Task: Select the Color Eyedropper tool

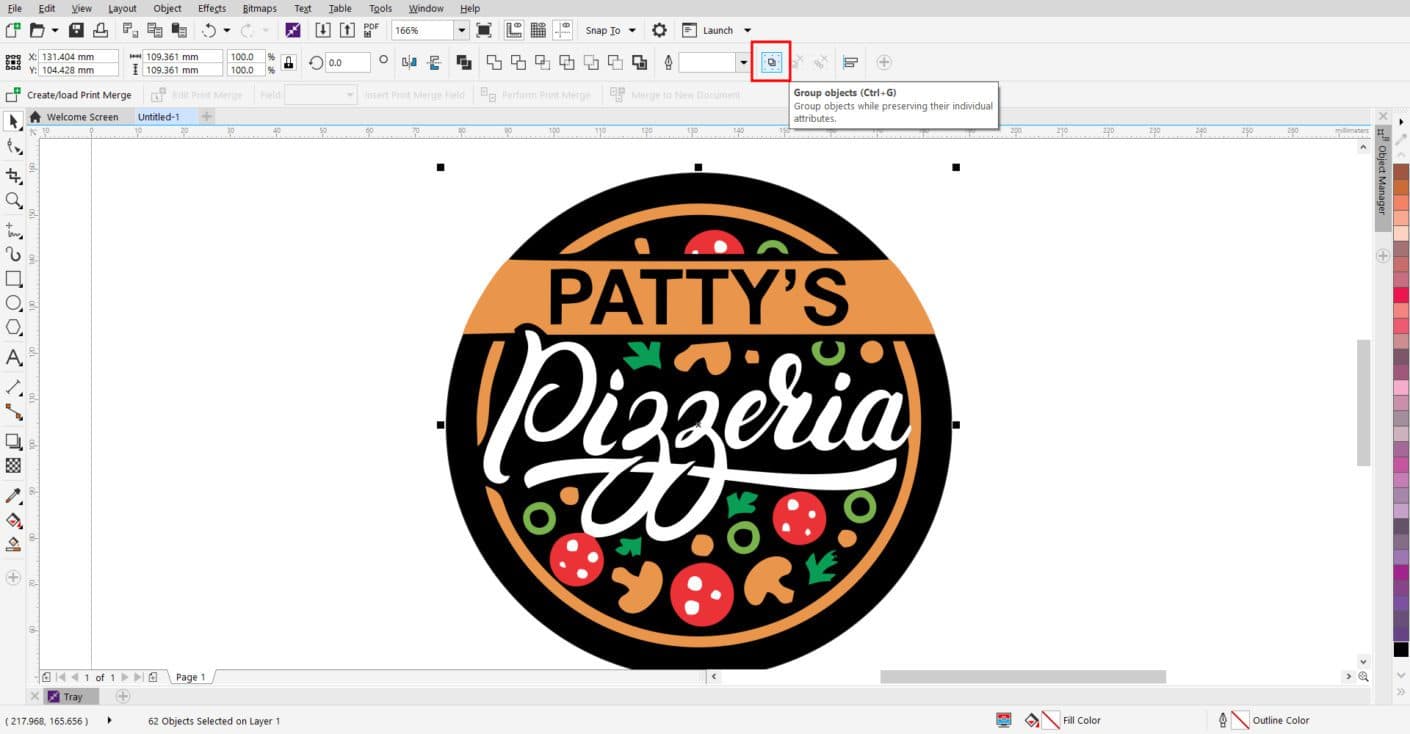Action: coord(14,496)
